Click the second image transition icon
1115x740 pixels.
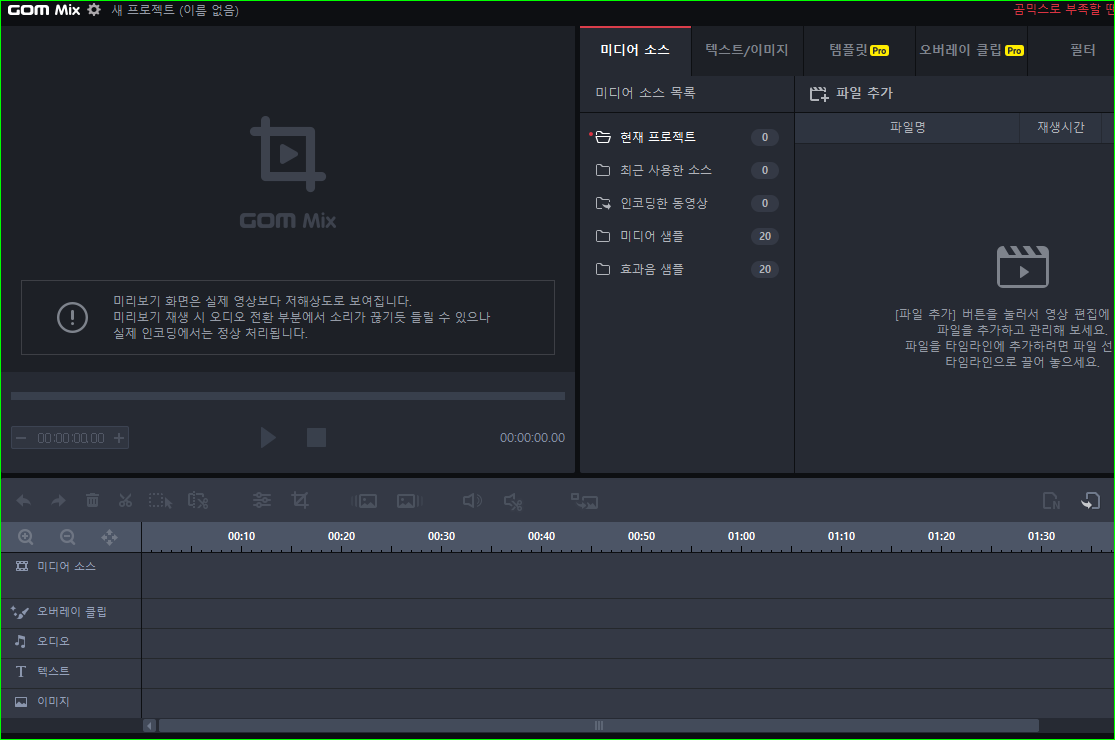tap(410, 501)
